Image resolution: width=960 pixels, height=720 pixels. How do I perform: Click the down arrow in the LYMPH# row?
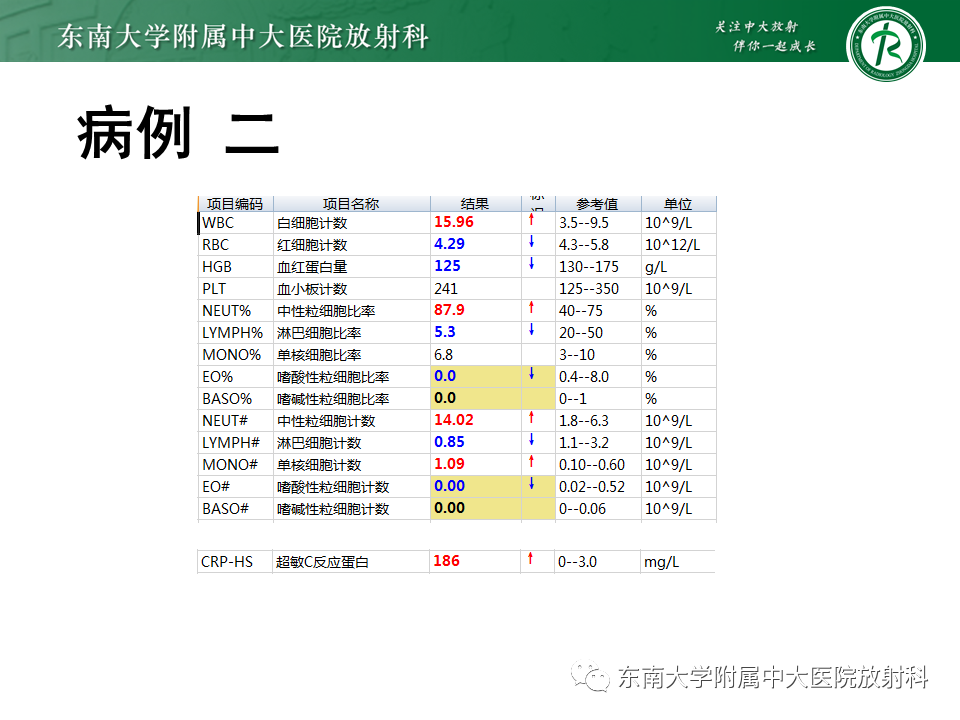531,440
